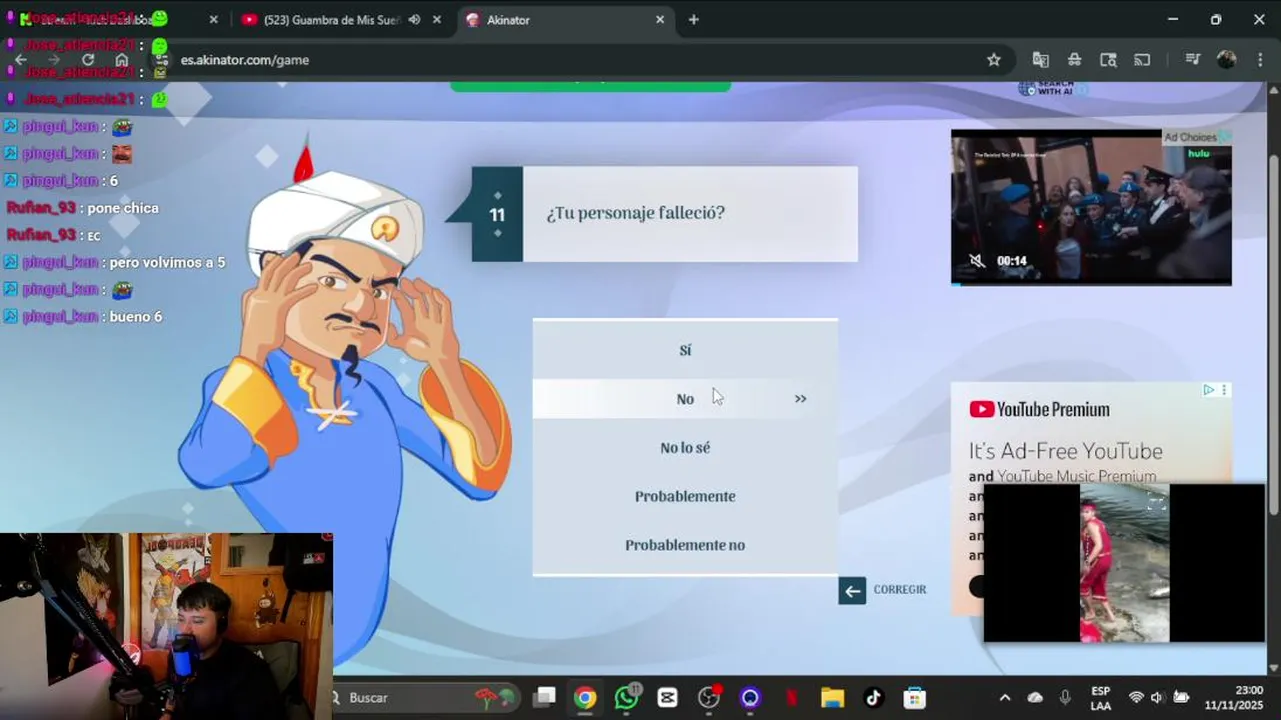Click the incognito-style extension icon
1281x720 pixels.
click(1074, 60)
